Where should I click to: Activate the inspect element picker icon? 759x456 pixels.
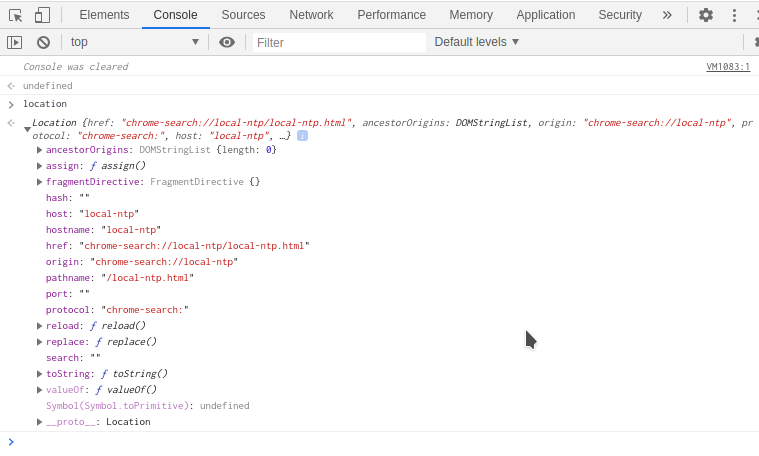coord(15,15)
